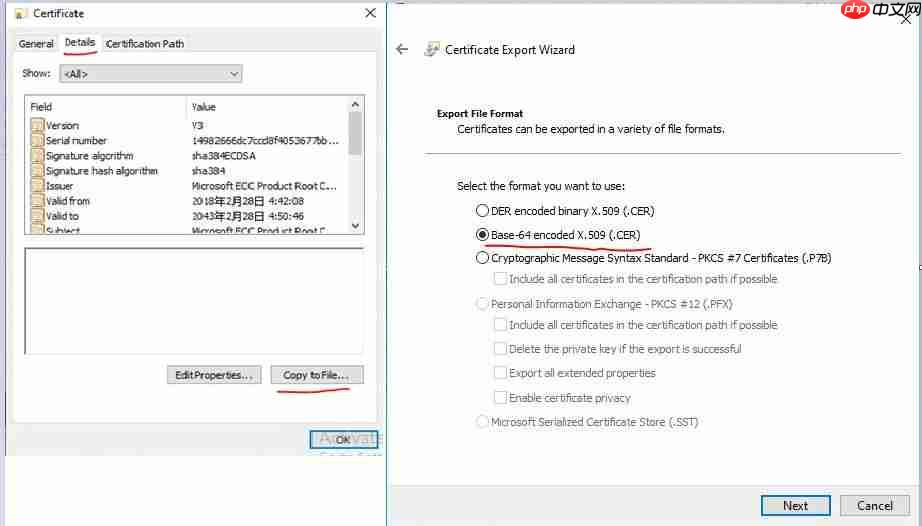The width and height of the screenshot is (922, 526).
Task: Click the Version field icon
Action: tap(38, 126)
